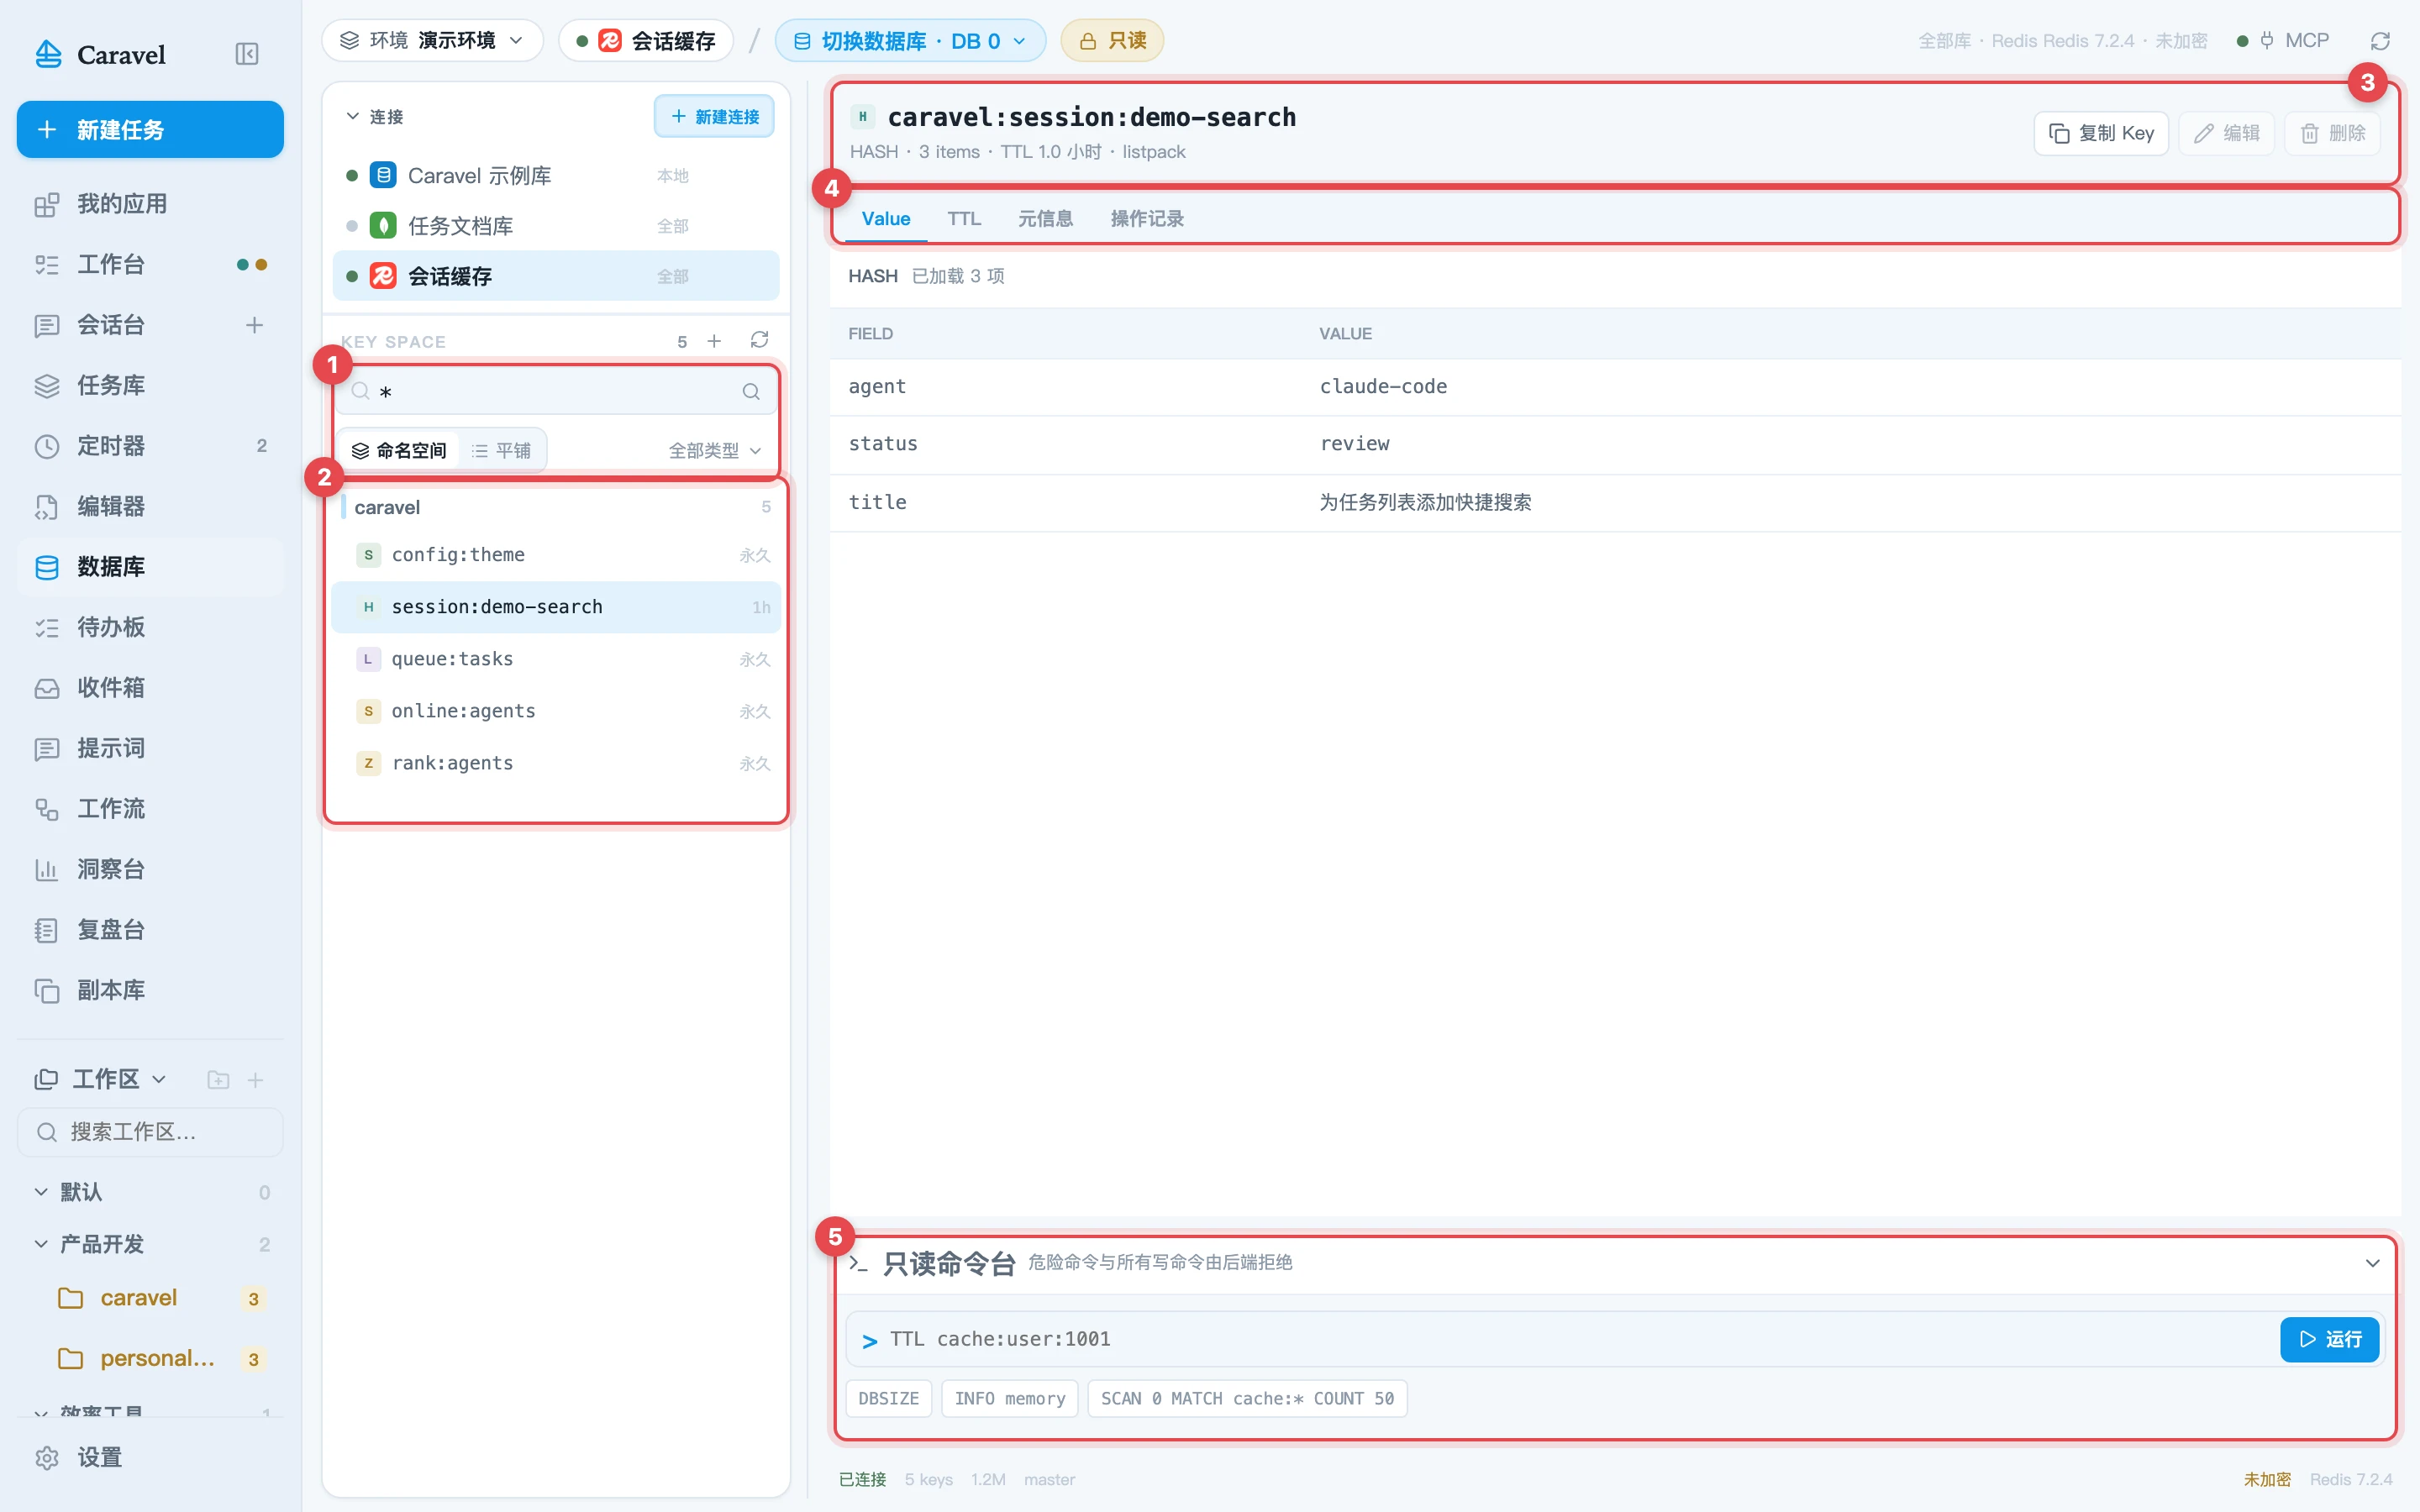Insert the DBSIZE quick command

tap(888, 1398)
